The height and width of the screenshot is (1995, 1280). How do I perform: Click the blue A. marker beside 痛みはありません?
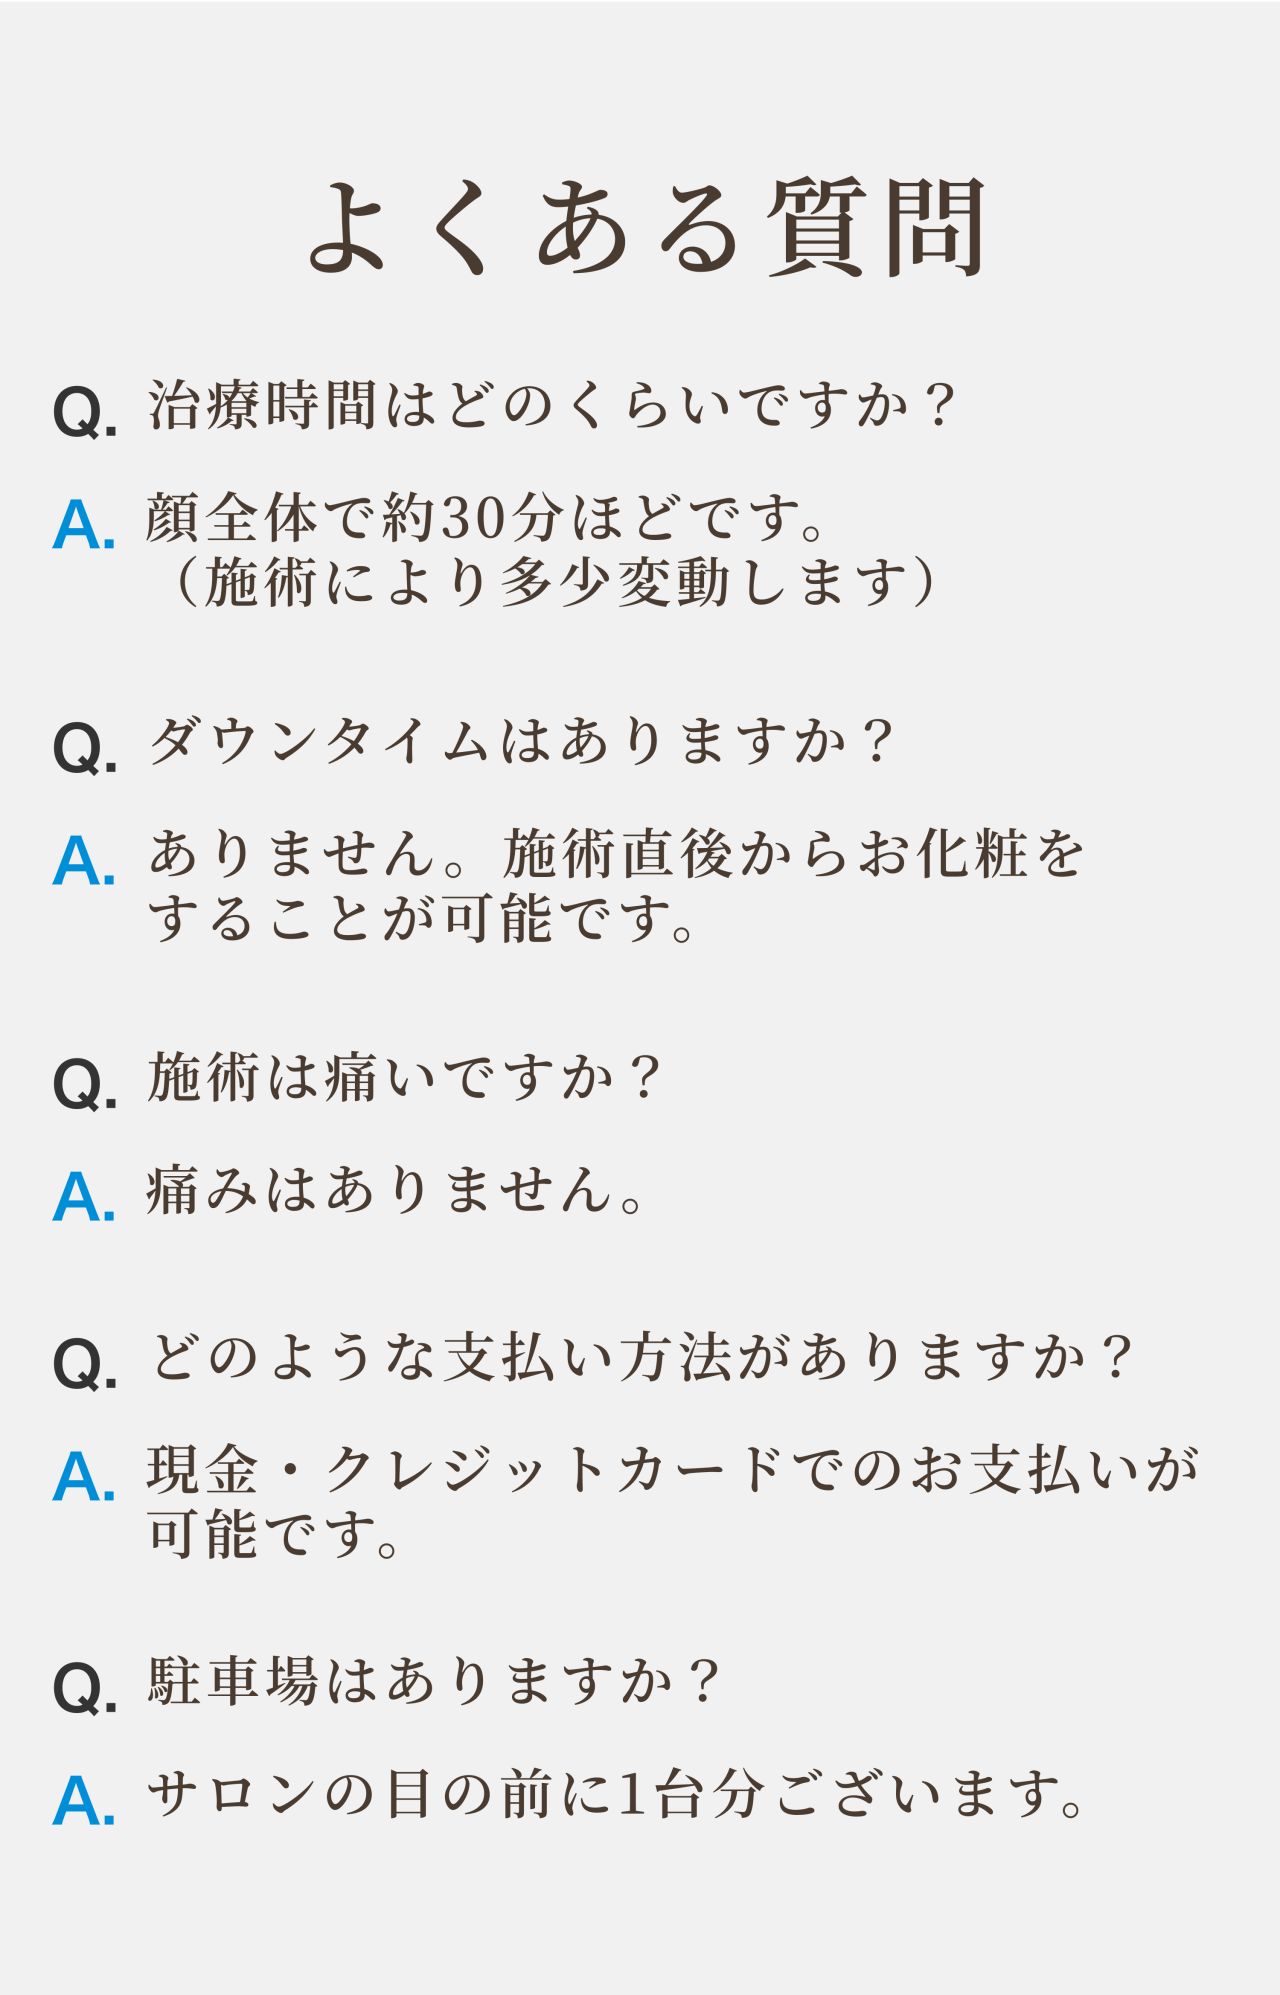tap(84, 1196)
